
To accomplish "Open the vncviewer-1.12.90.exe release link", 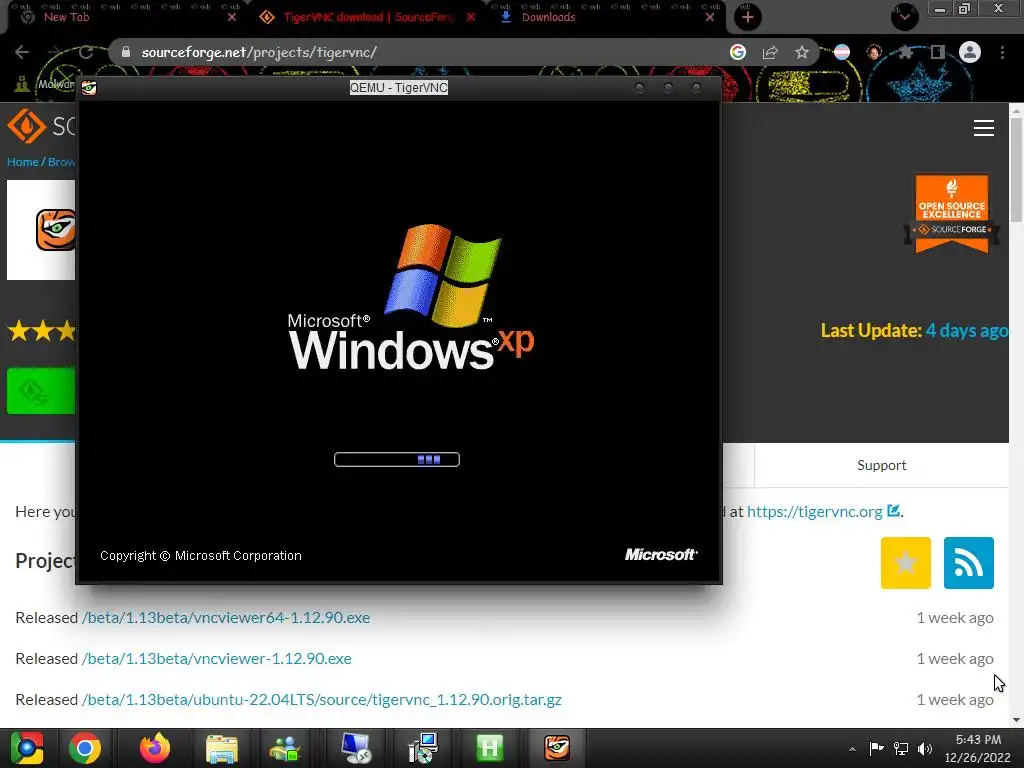I will 217,658.
